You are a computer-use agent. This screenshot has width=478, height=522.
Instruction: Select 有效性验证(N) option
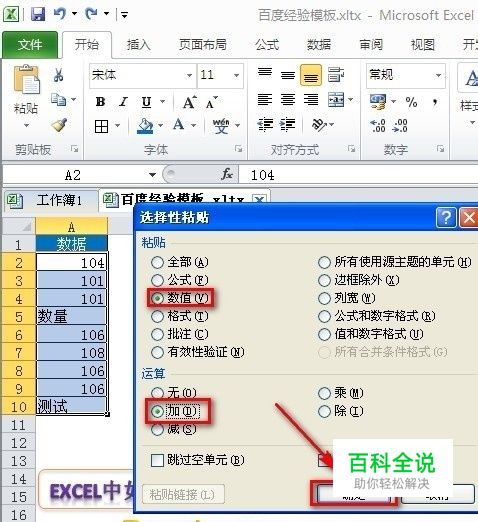pos(198,352)
